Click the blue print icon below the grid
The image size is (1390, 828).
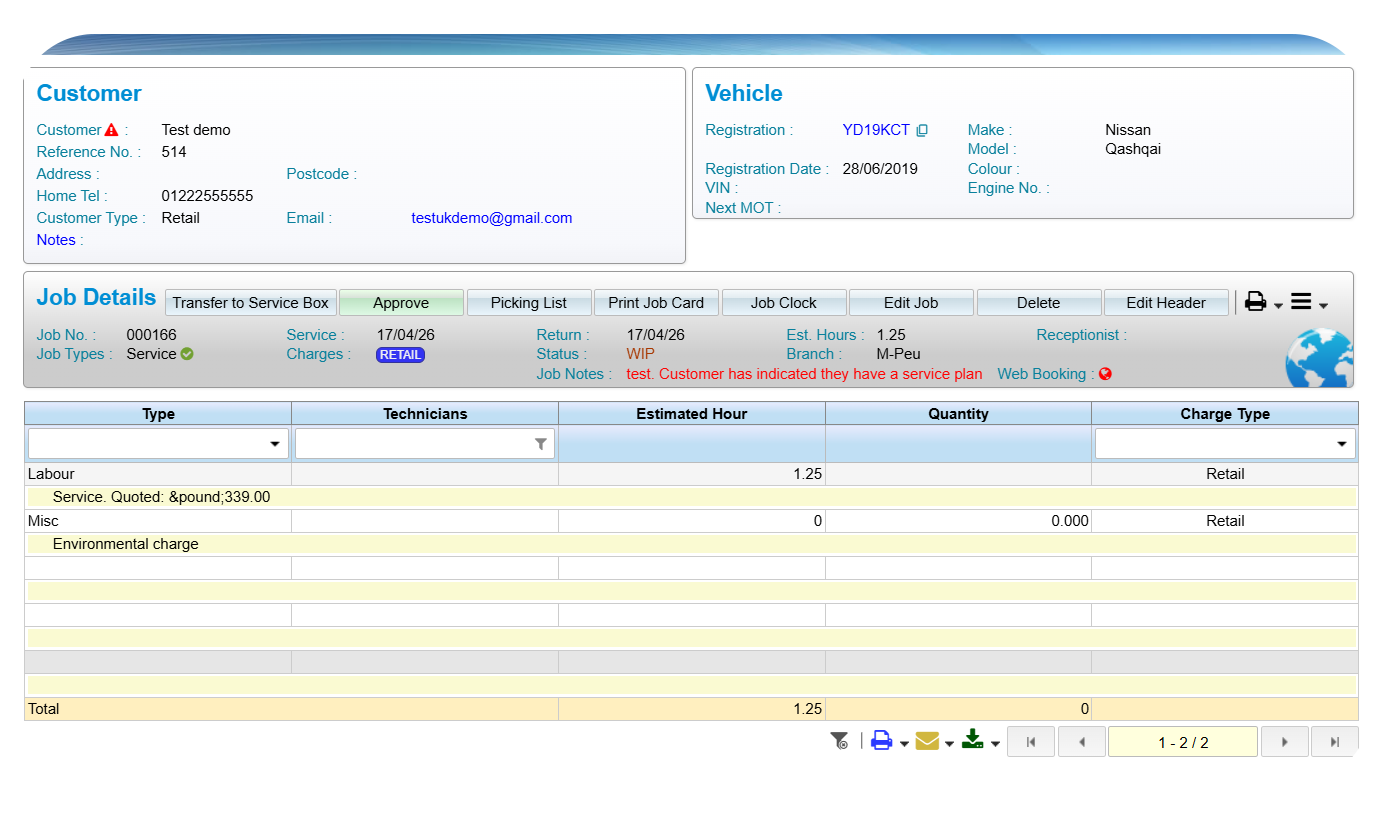point(881,741)
